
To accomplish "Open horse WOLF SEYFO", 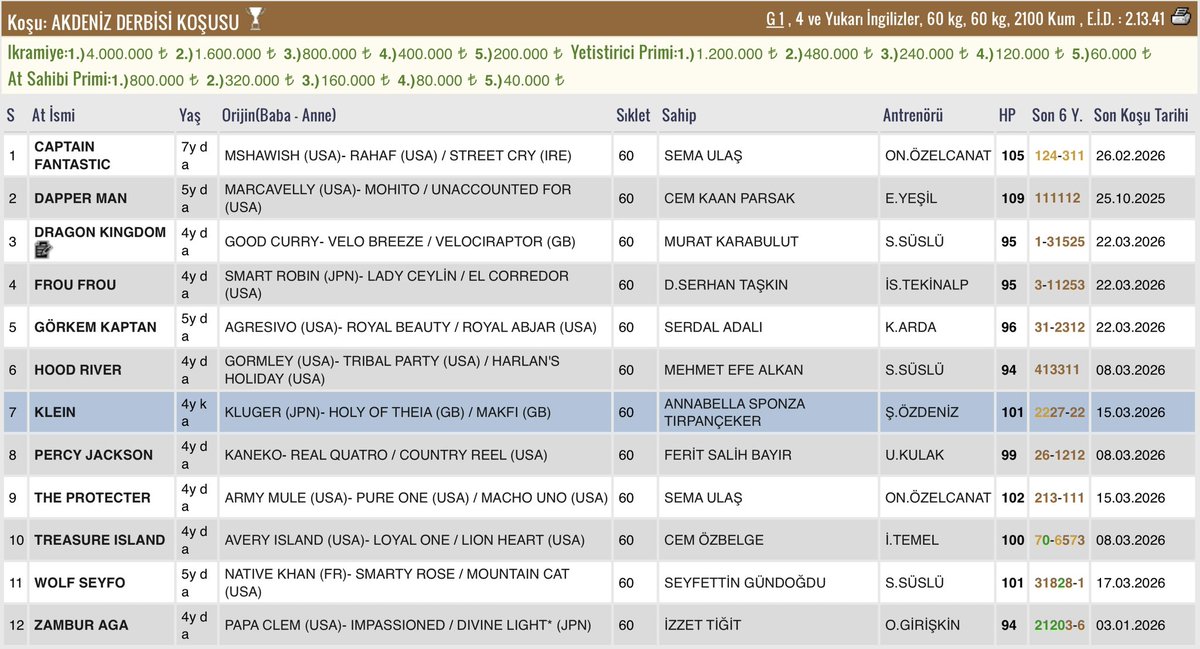I will point(80,583).
